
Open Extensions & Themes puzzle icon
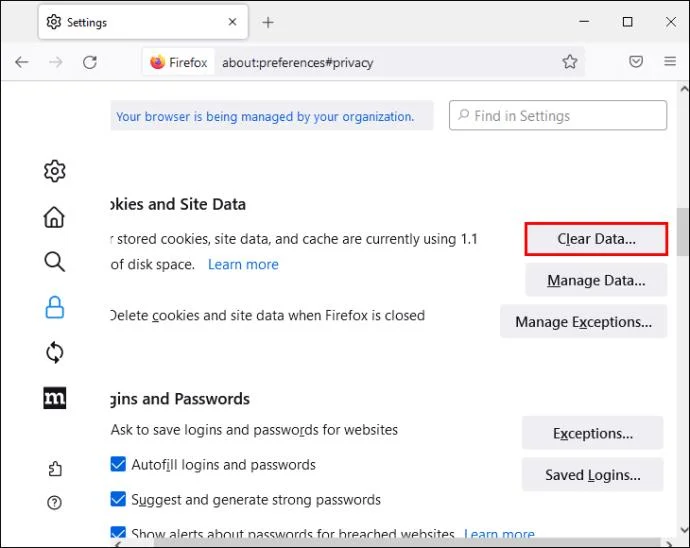point(55,469)
